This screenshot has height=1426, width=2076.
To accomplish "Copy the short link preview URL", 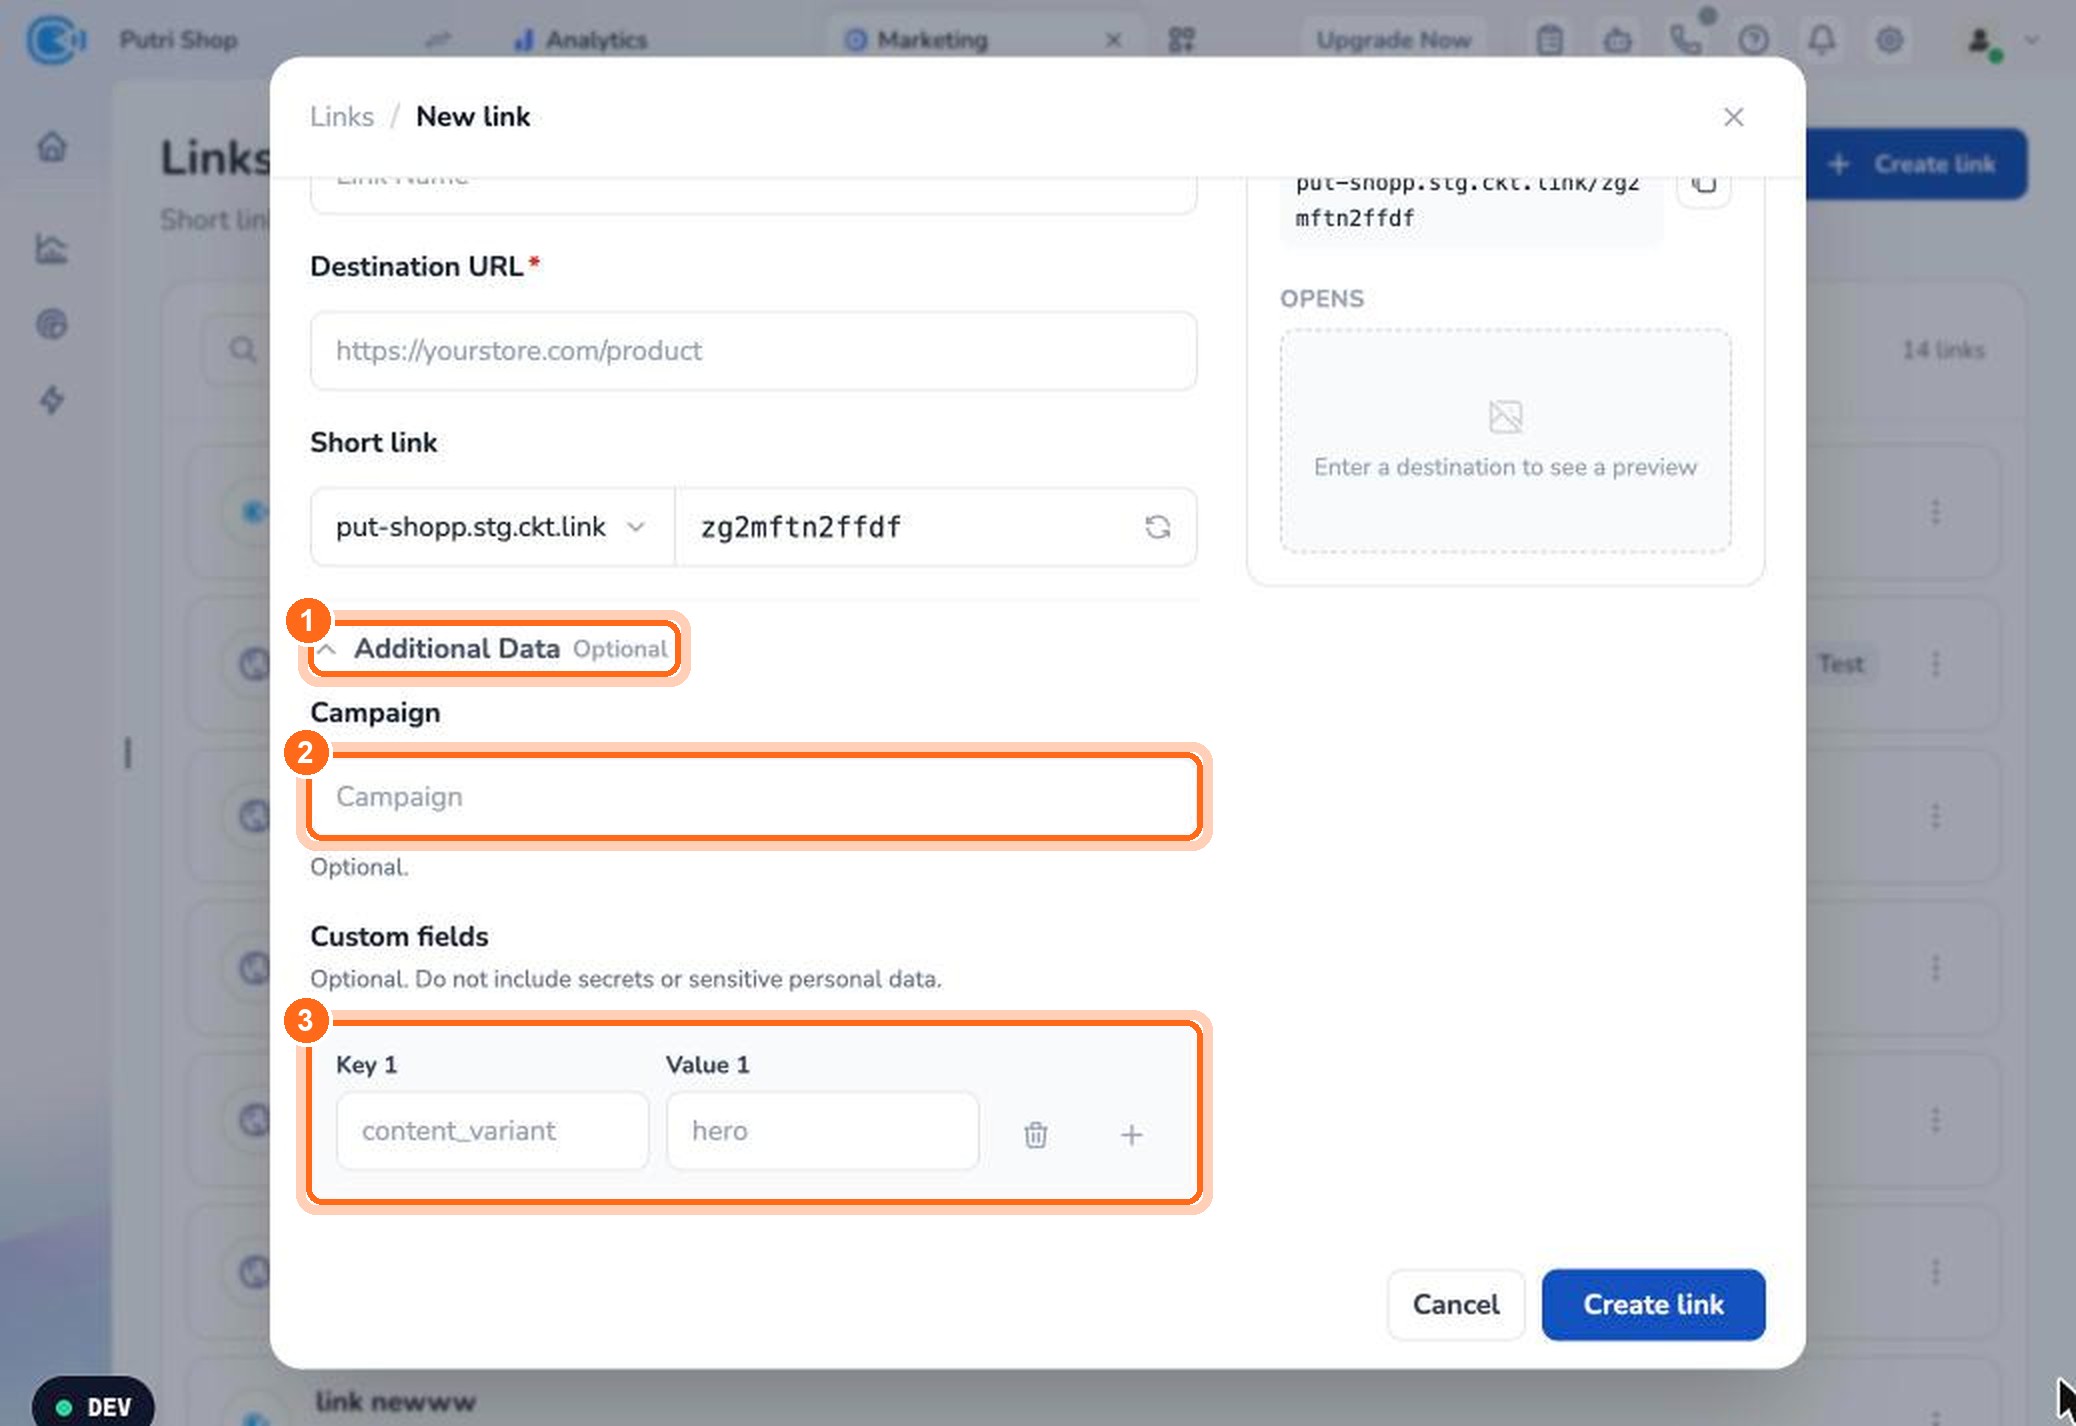I will 1704,183.
